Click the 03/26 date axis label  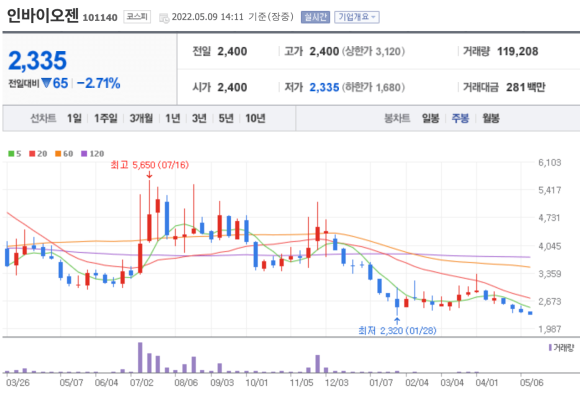point(17,382)
